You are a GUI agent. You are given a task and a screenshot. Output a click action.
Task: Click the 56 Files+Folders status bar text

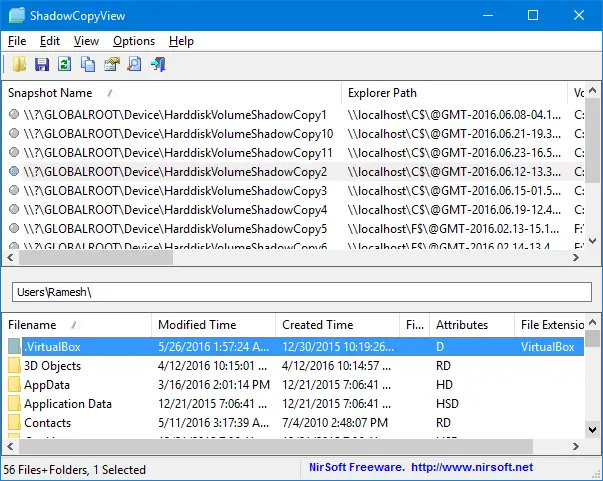[x=75, y=469]
